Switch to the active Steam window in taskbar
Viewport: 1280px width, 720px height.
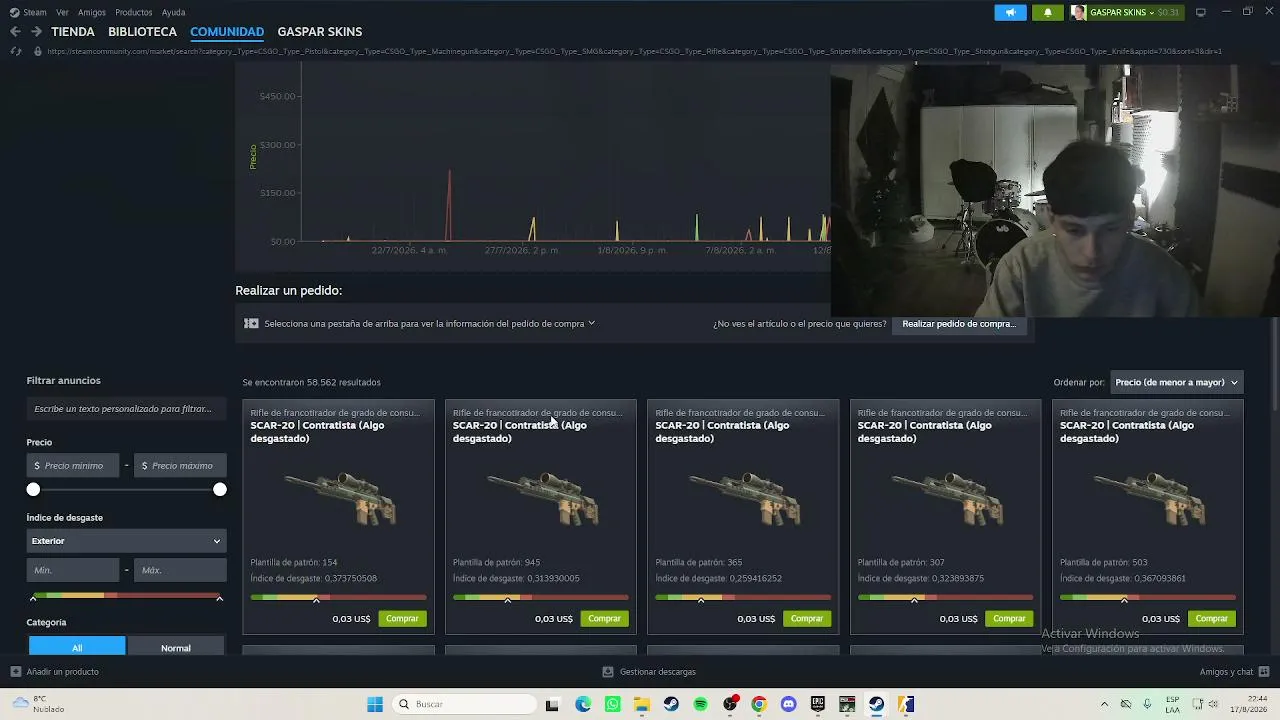(x=877, y=704)
